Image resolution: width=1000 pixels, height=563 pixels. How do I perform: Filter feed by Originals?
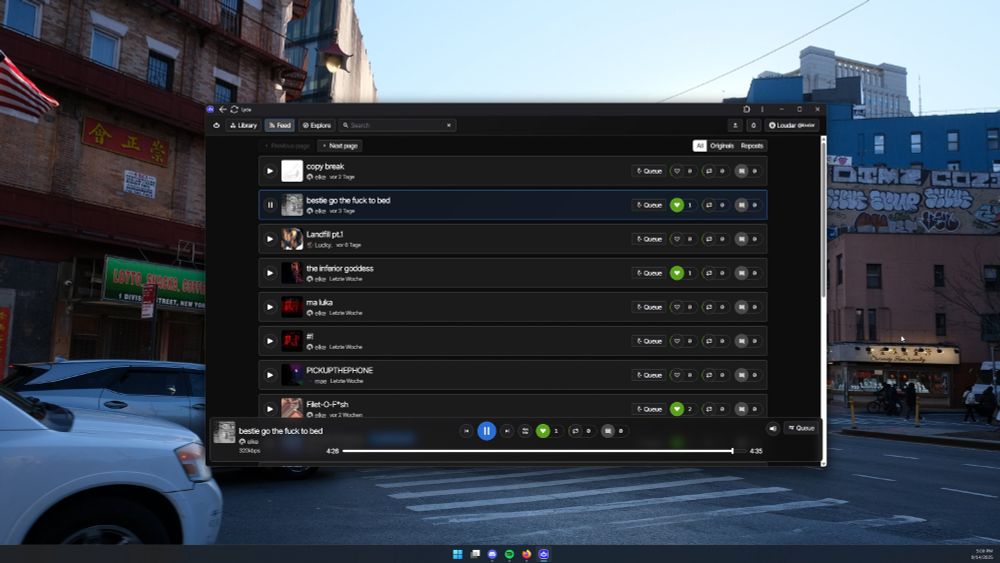coord(722,146)
